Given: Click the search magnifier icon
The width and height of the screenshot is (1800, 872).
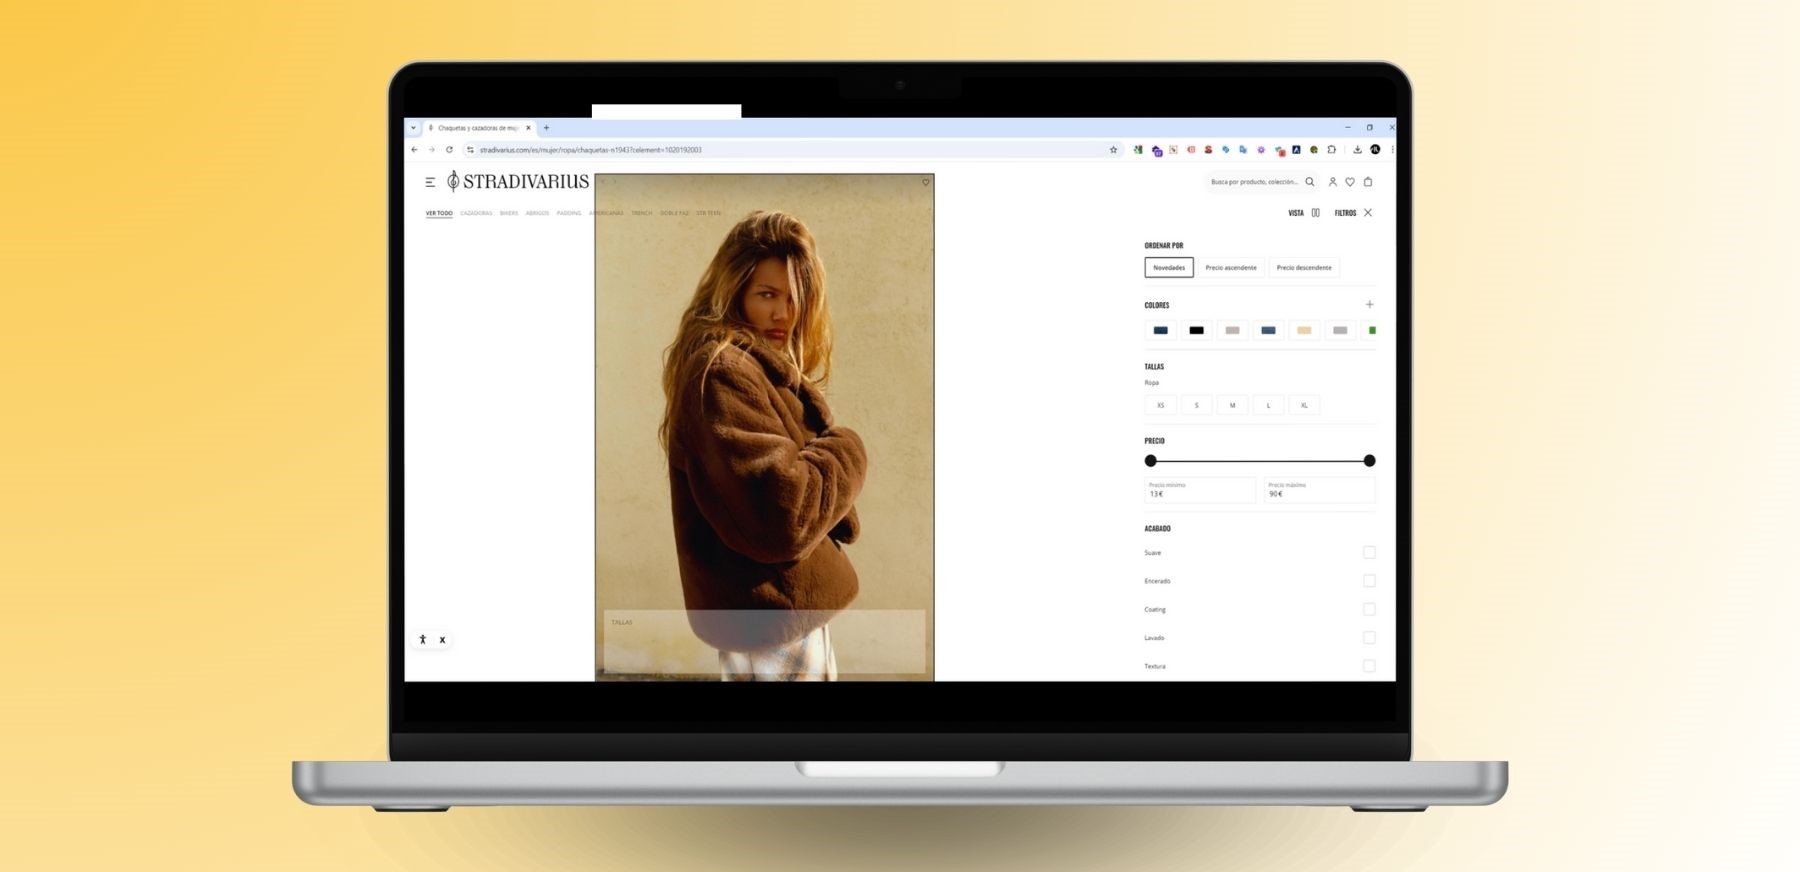Looking at the screenshot, I should [x=1310, y=182].
